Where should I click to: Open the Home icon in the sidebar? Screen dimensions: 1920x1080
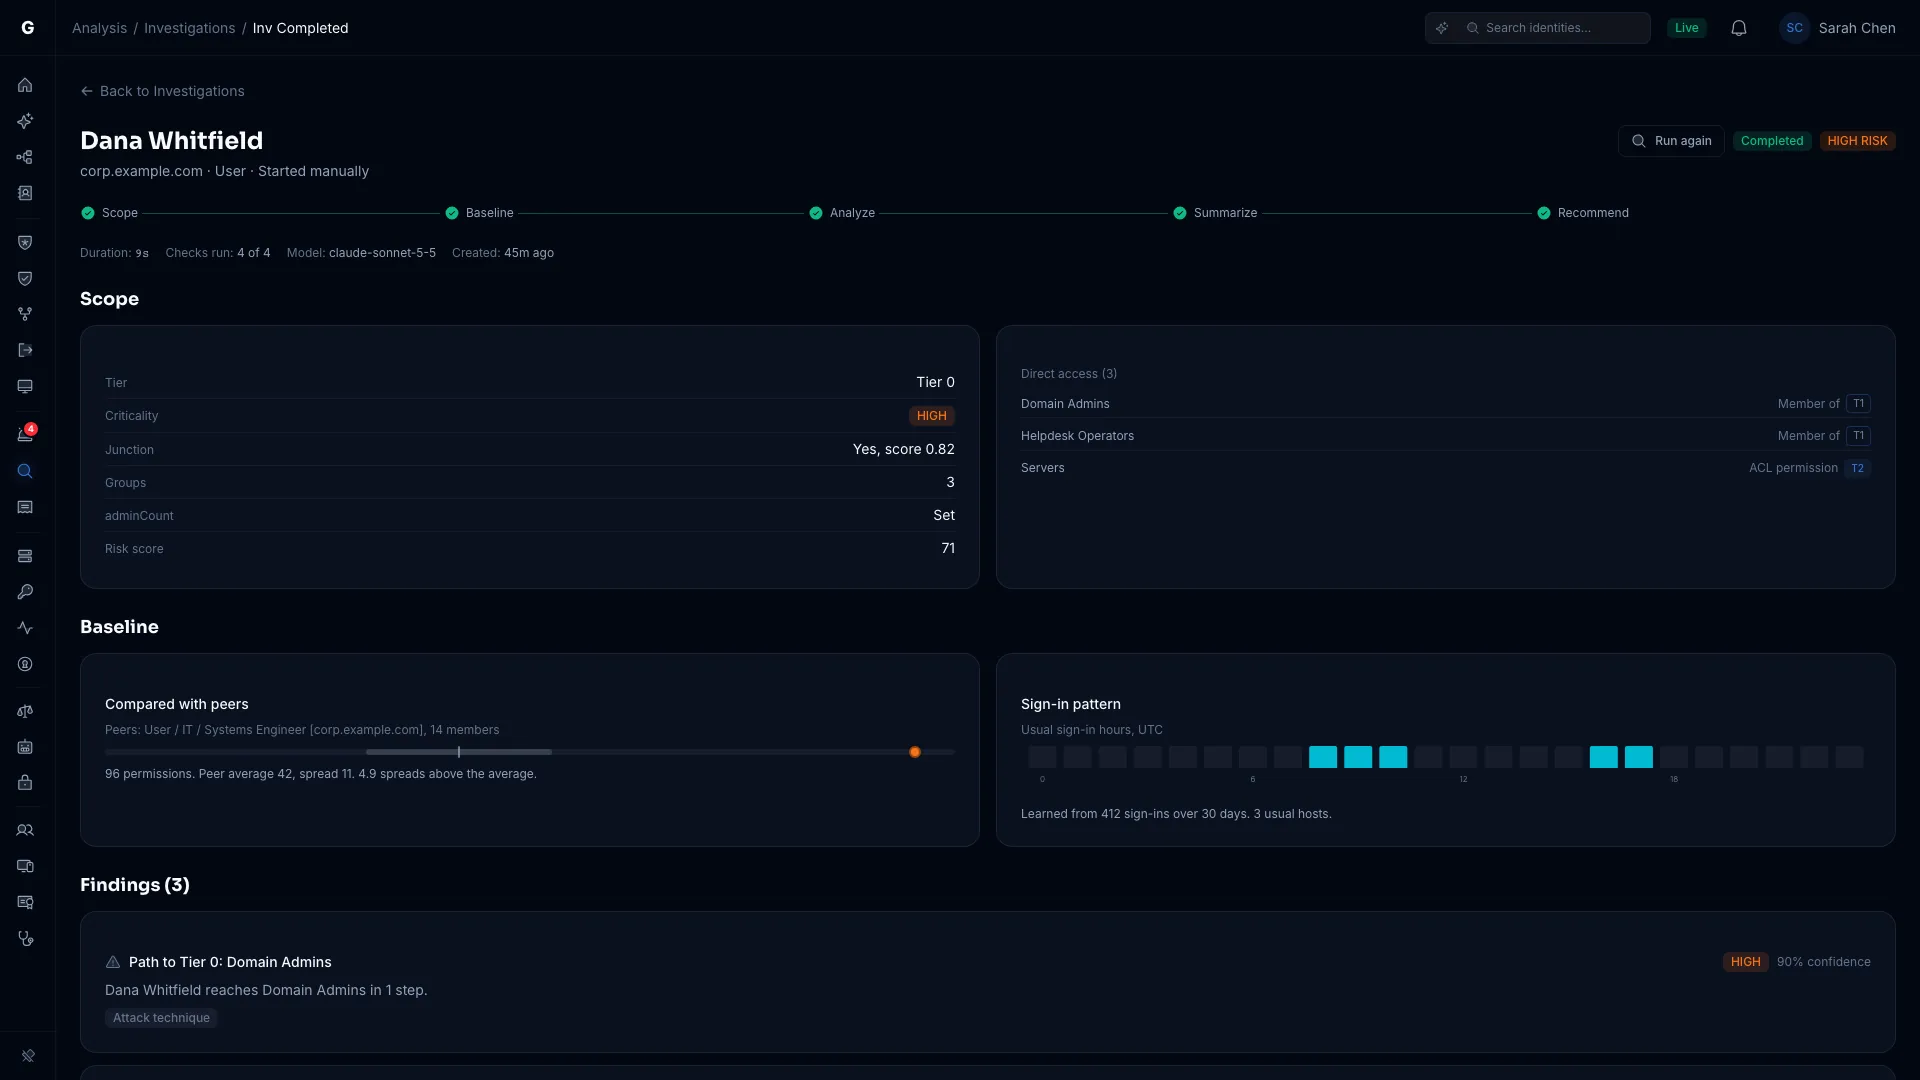(x=25, y=85)
